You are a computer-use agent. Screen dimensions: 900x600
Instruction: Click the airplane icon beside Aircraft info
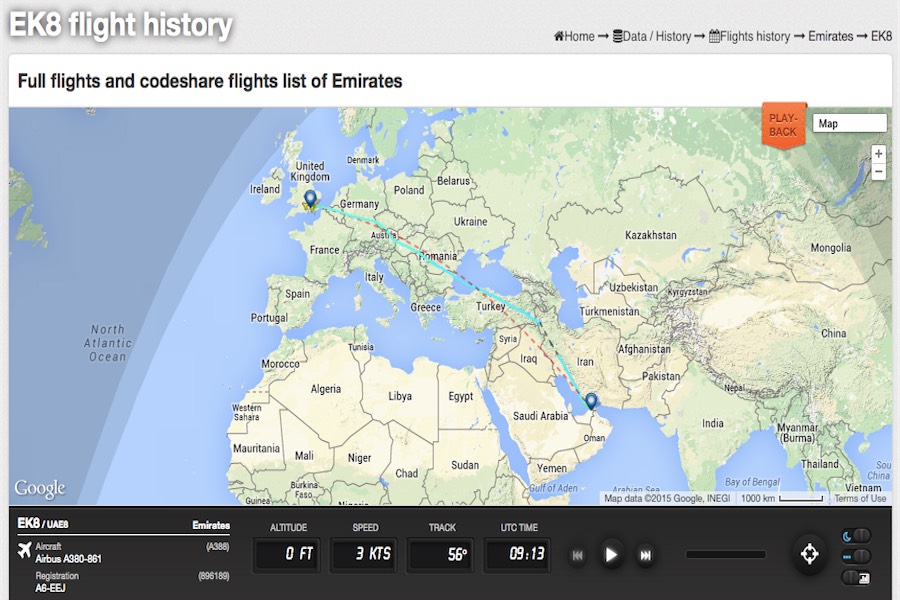[24, 550]
